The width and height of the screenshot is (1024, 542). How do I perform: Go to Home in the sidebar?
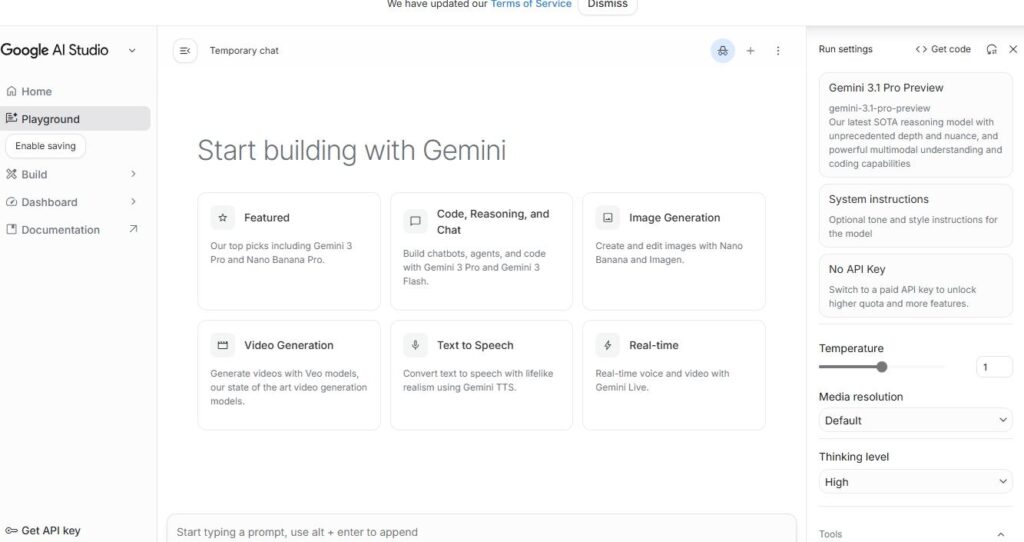pos(37,91)
